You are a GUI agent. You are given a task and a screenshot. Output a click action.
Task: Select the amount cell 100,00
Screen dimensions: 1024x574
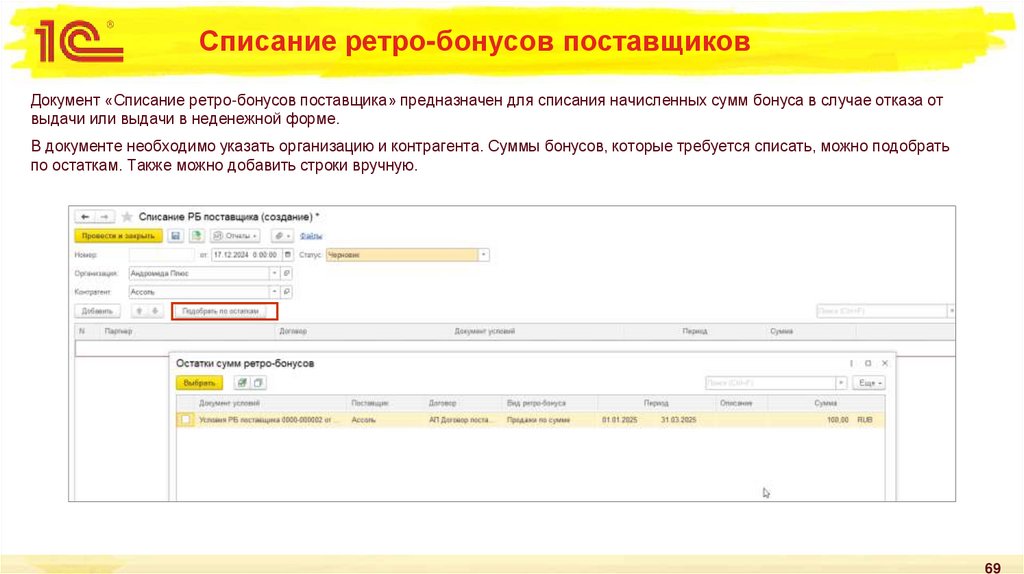pos(837,420)
